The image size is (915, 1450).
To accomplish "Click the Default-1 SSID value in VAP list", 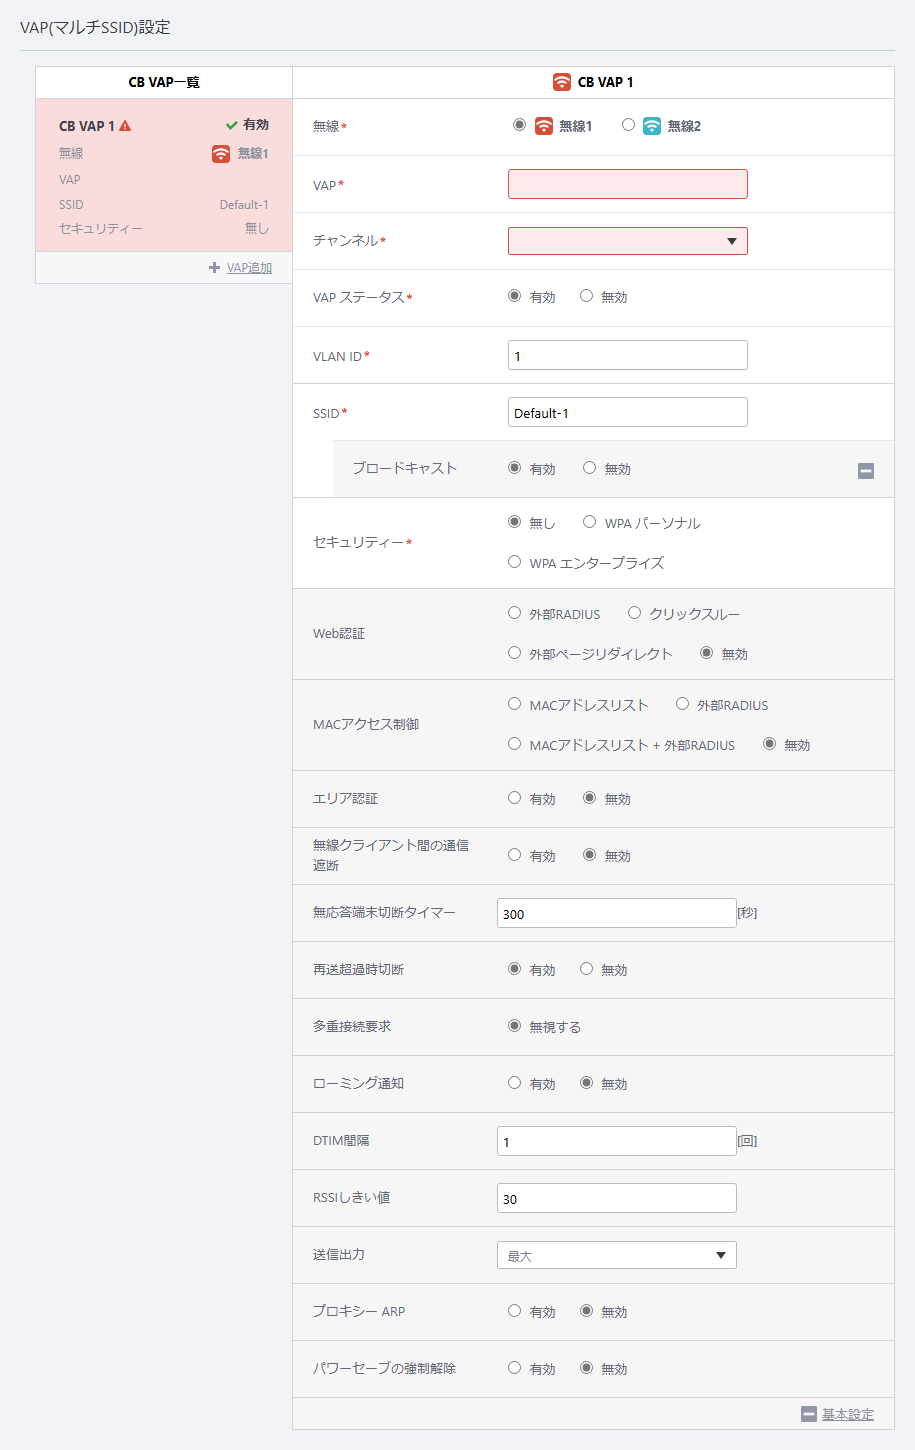I will point(244,205).
